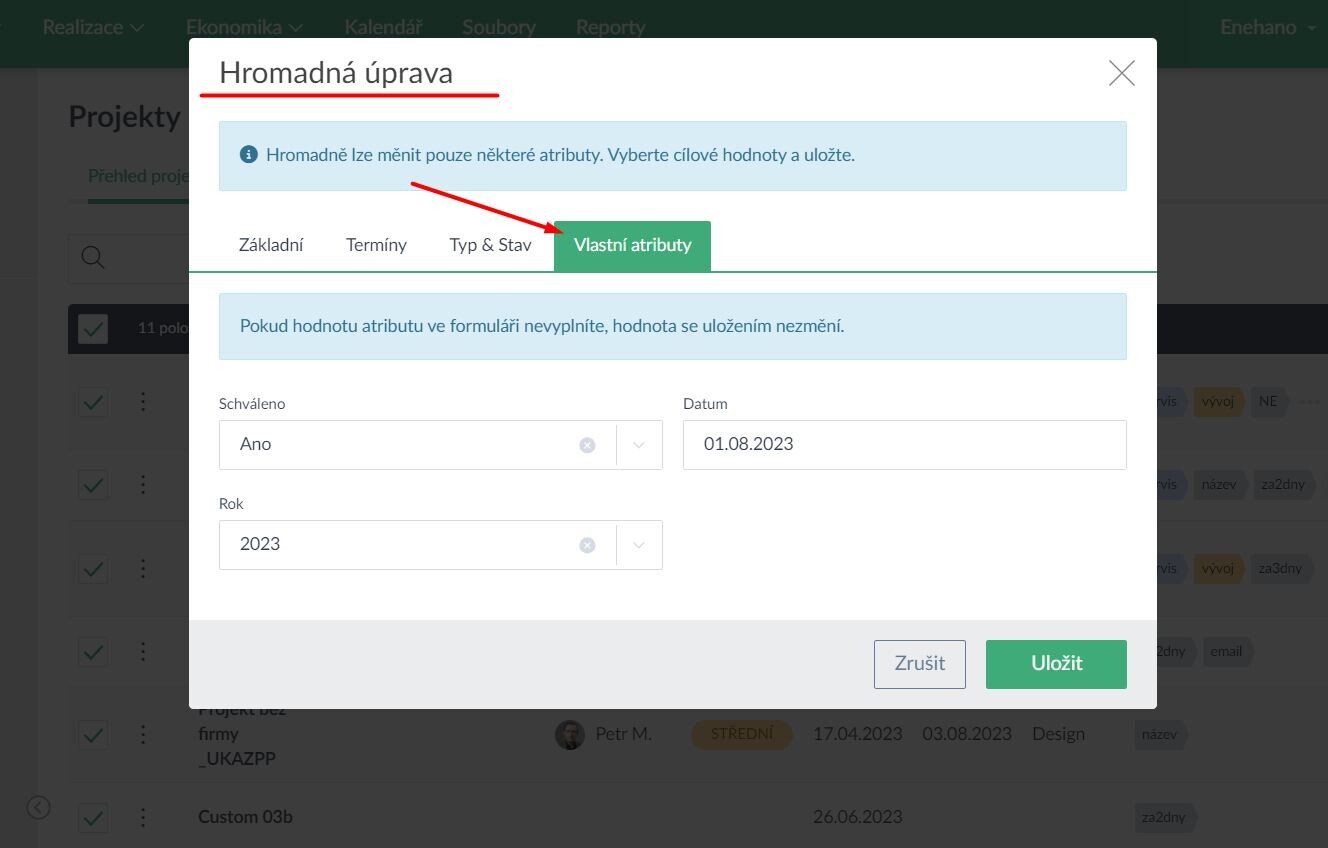The image size is (1328, 848).
Task: Switch to the Typ & Stav tab
Action: [x=490, y=245]
